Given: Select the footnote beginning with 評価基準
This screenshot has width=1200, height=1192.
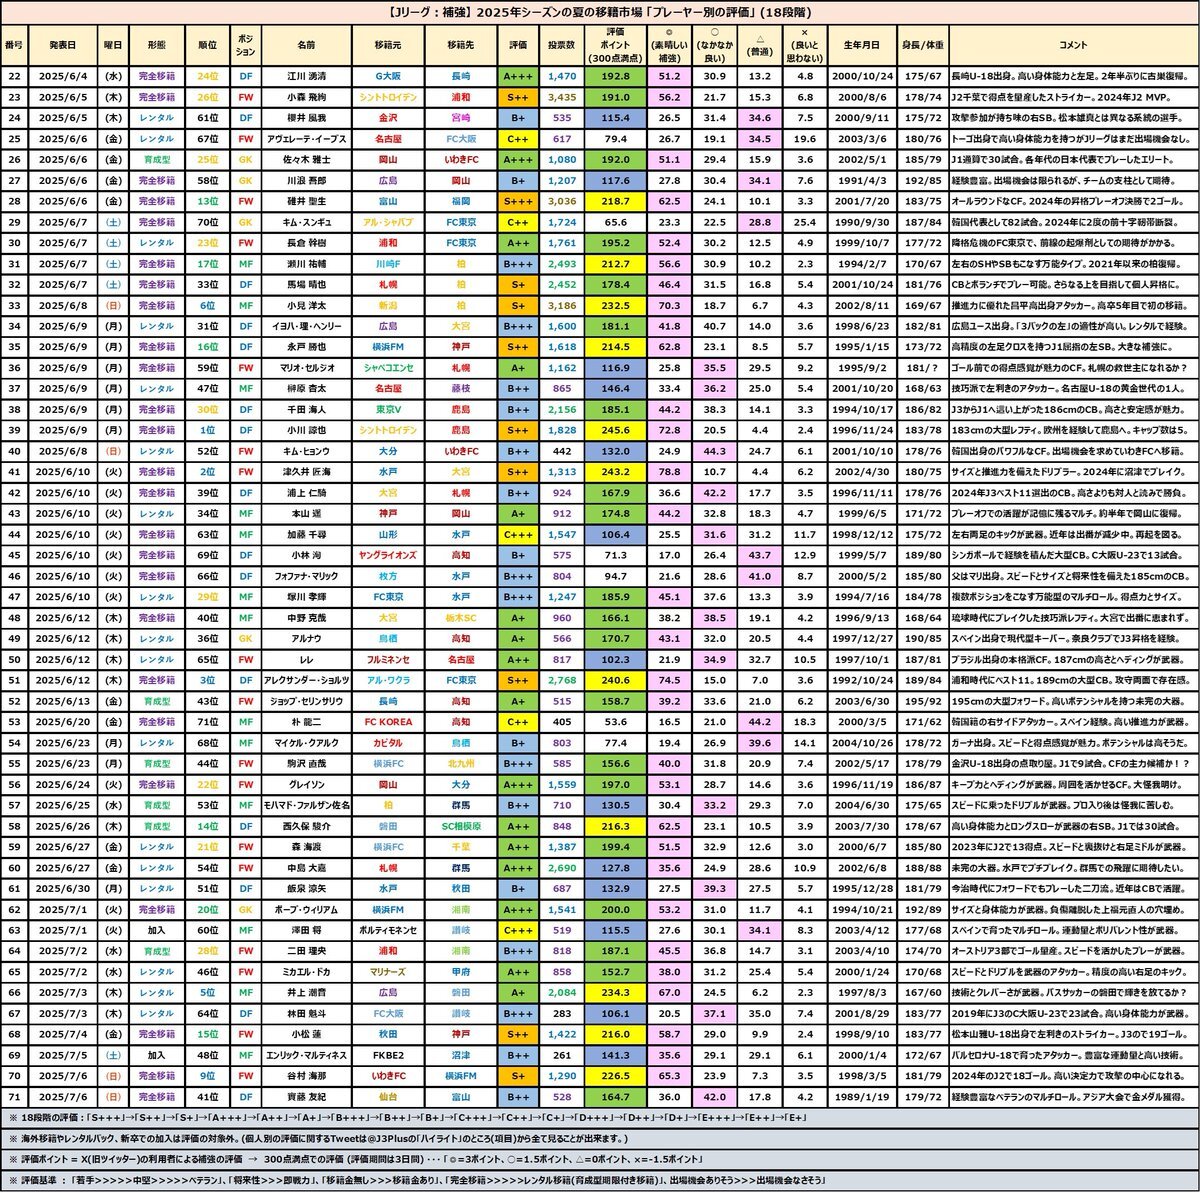Looking at the screenshot, I should click(415, 1180).
